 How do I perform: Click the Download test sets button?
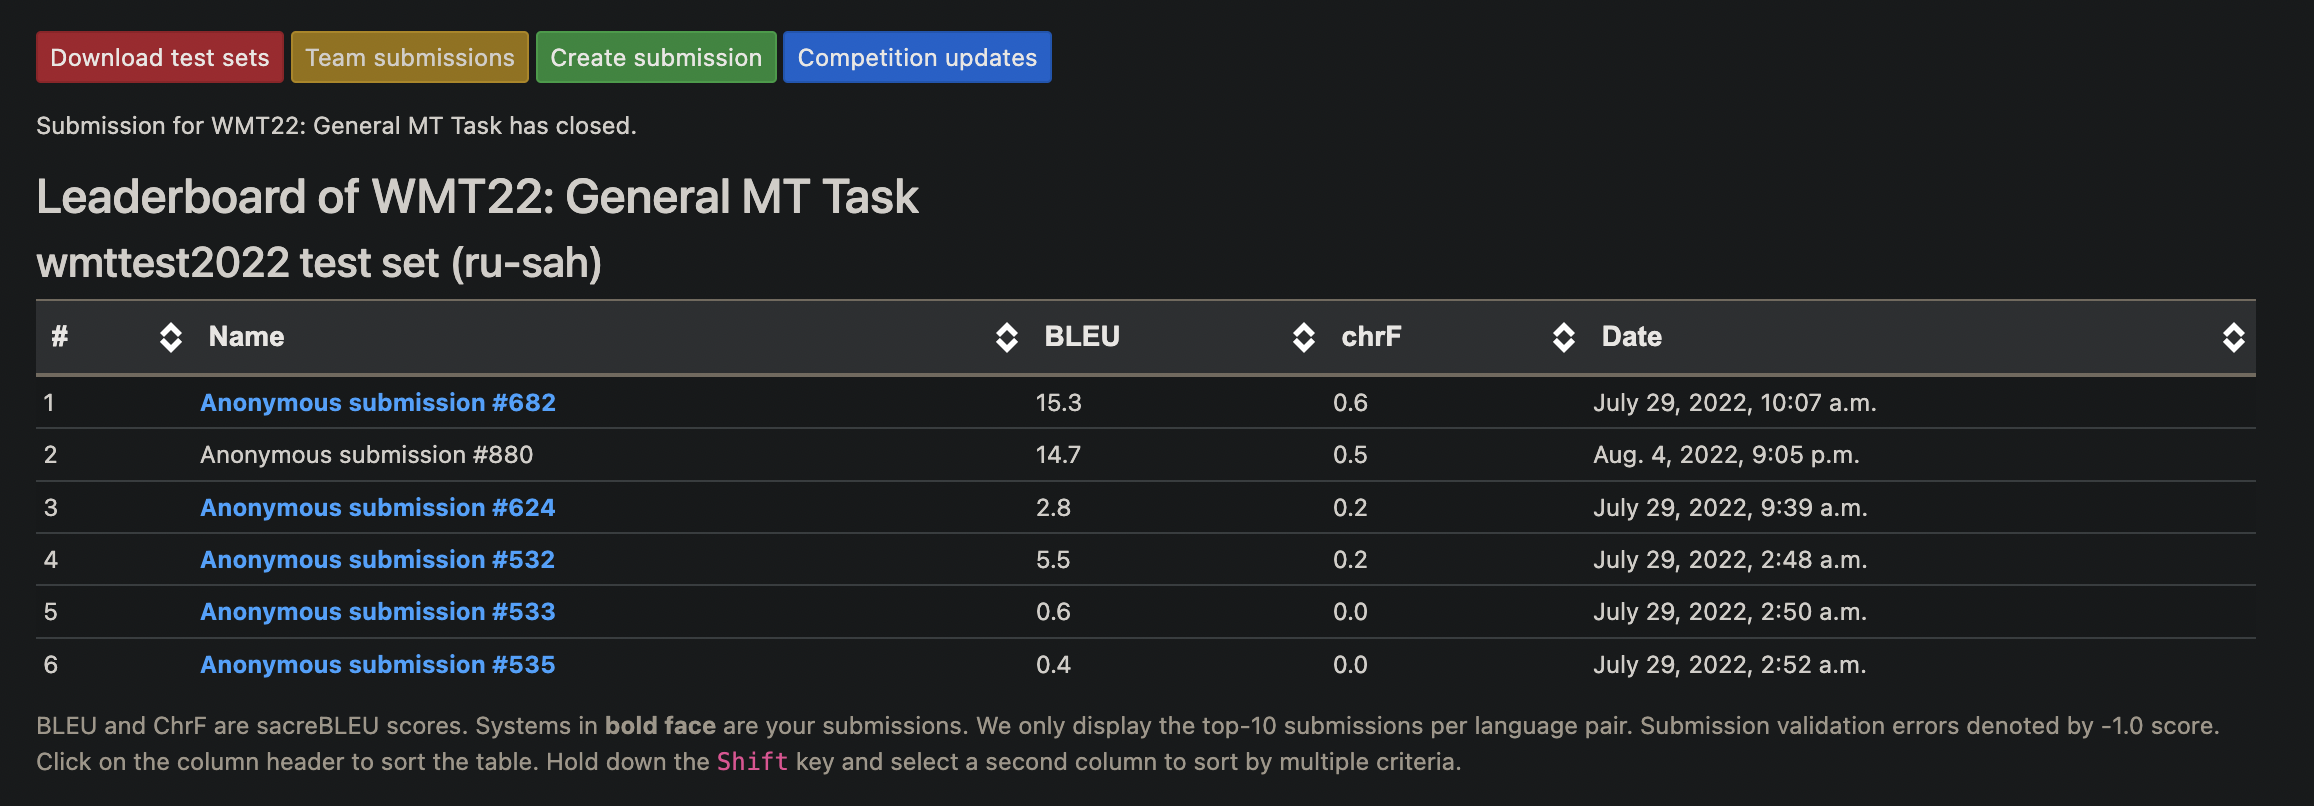[x=160, y=57]
